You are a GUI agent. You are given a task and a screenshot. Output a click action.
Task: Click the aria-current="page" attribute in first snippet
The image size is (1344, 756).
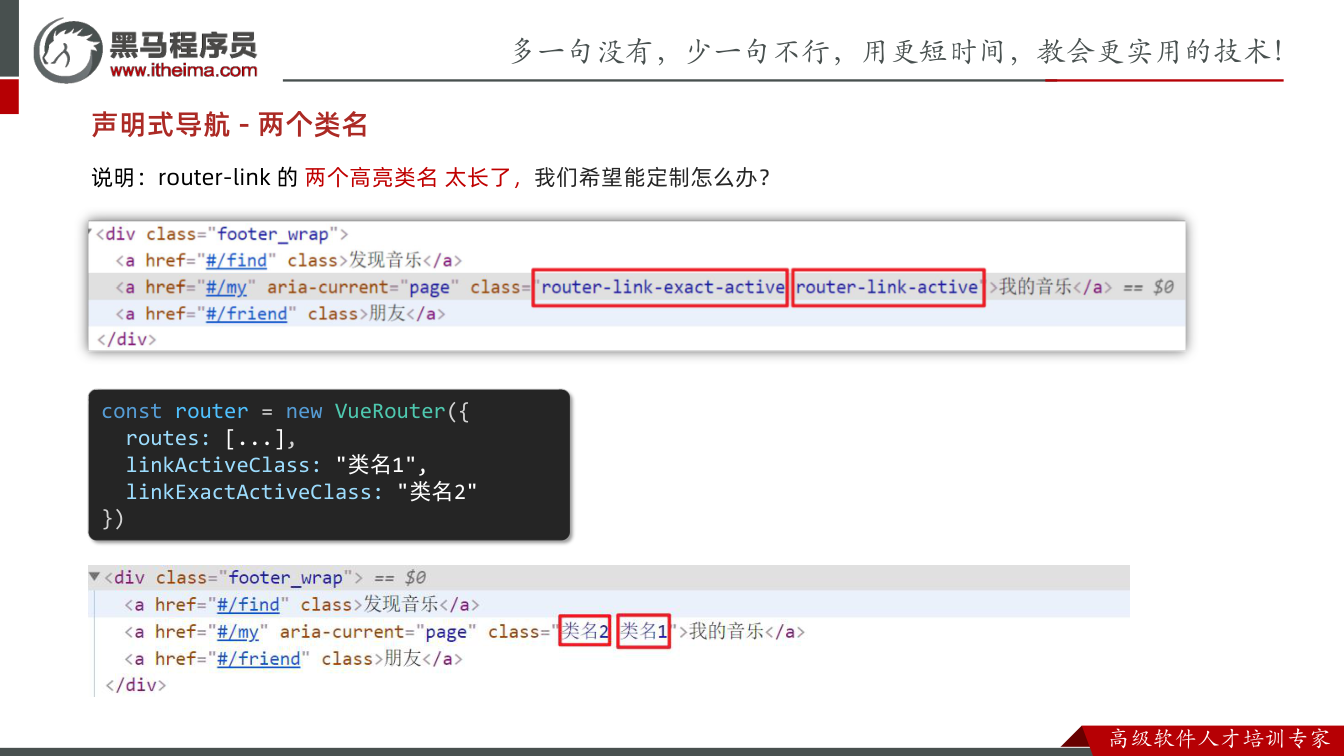point(363,287)
